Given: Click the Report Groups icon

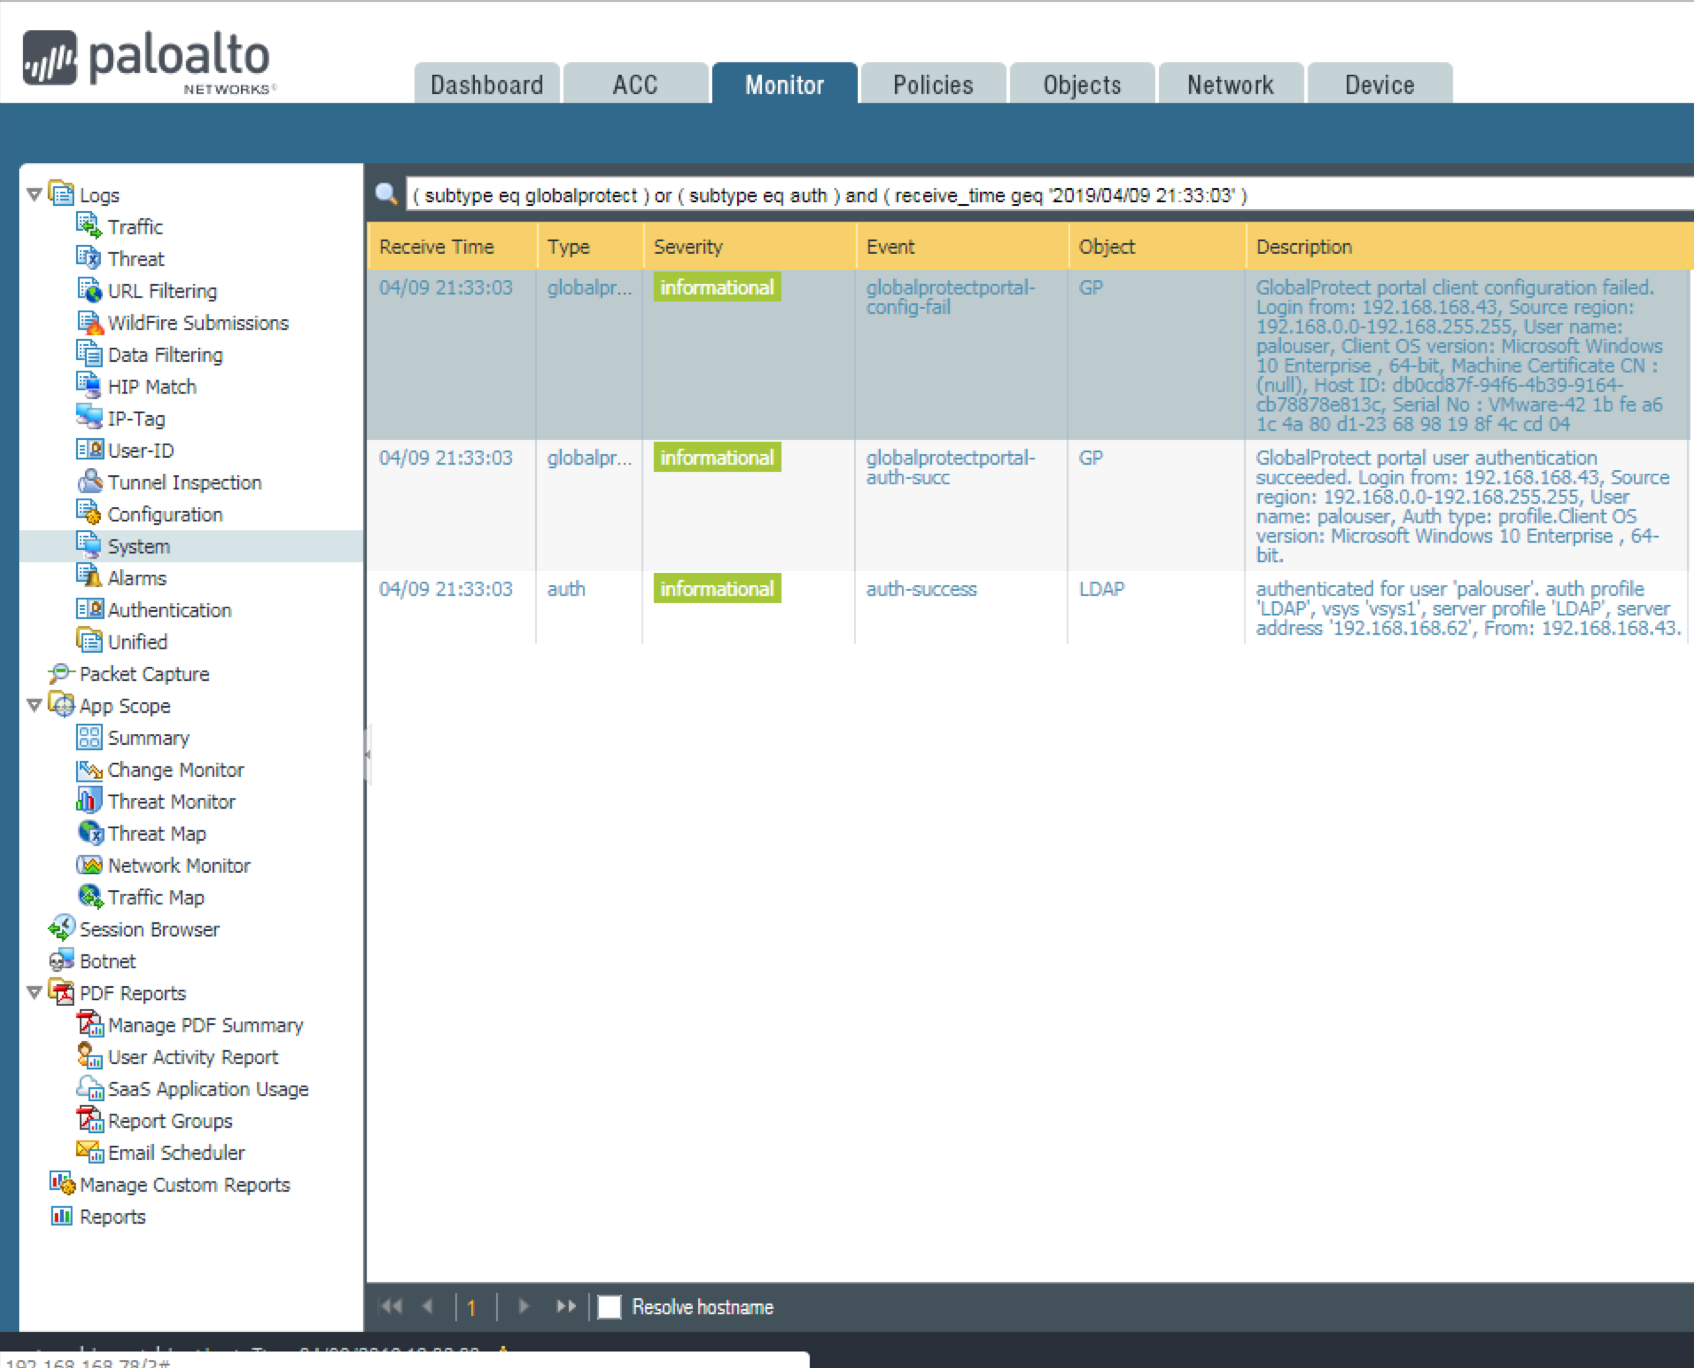Looking at the screenshot, I should (89, 1120).
